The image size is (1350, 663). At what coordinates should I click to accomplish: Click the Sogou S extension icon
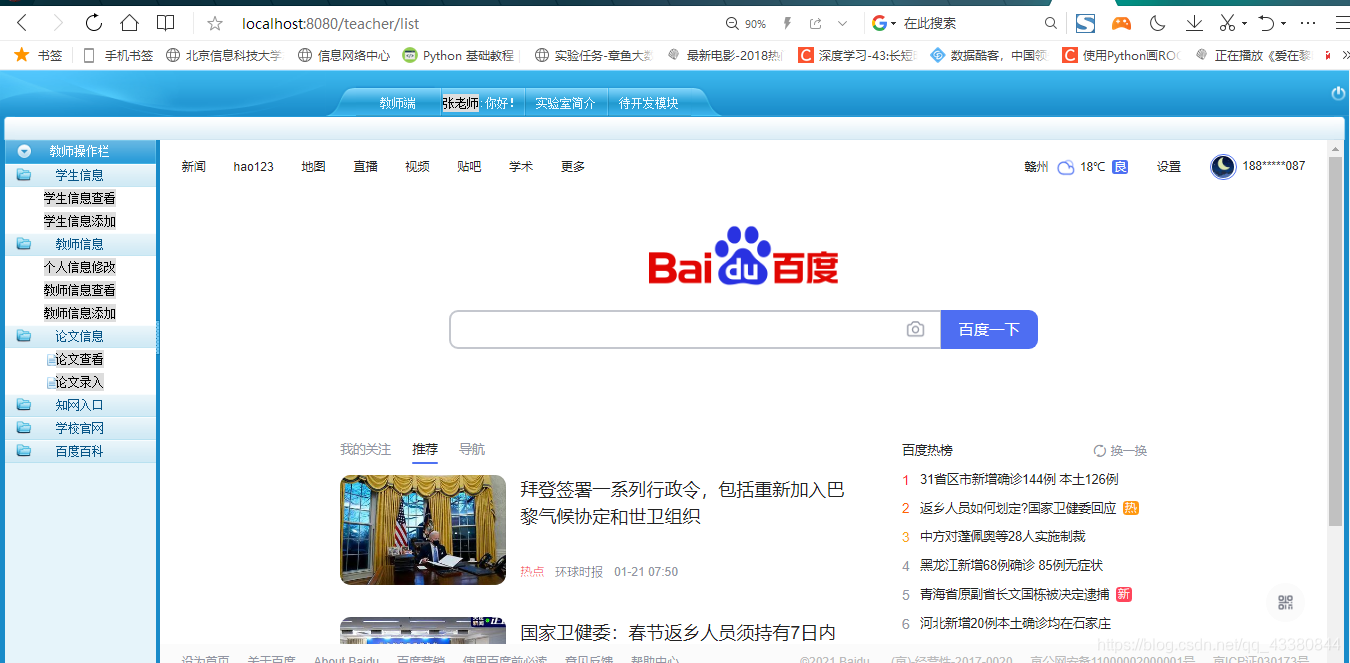pyautogui.click(x=1084, y=22)
